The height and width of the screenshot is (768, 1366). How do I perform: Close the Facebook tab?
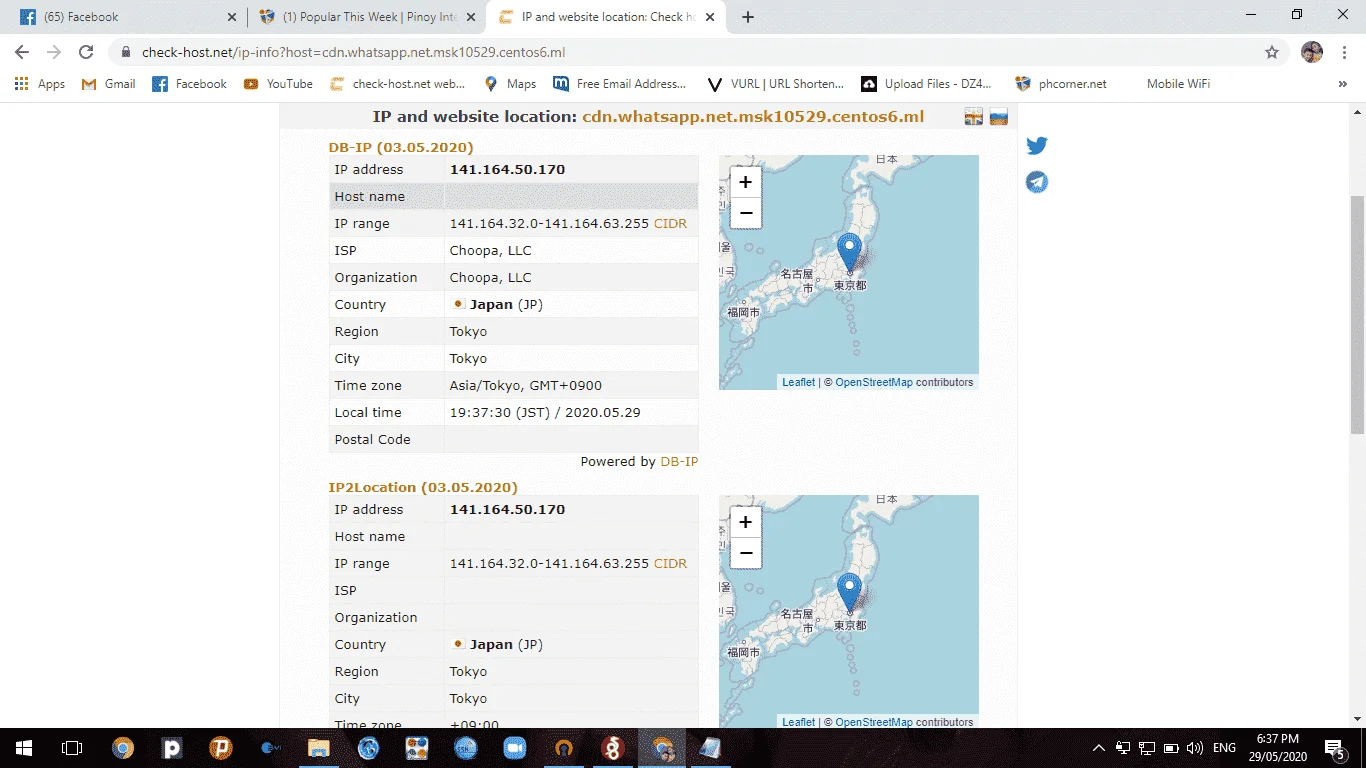[x=232, y=17]
